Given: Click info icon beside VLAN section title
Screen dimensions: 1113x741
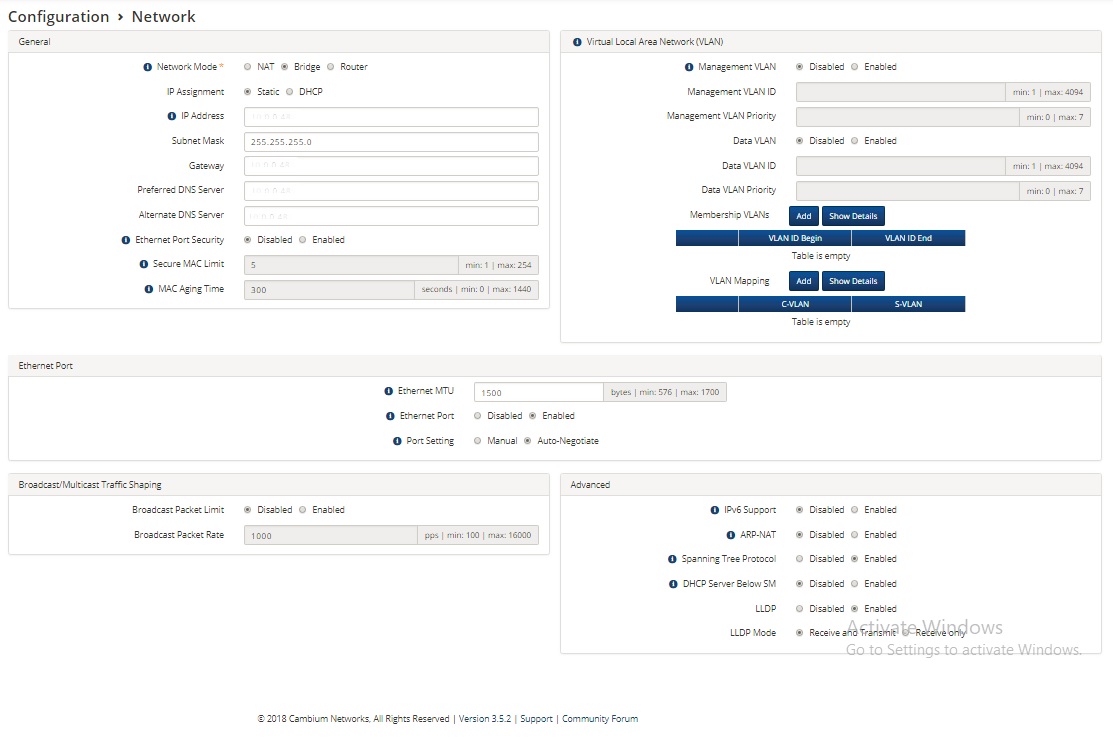Looking at the screenshot, I should [577, 42].
